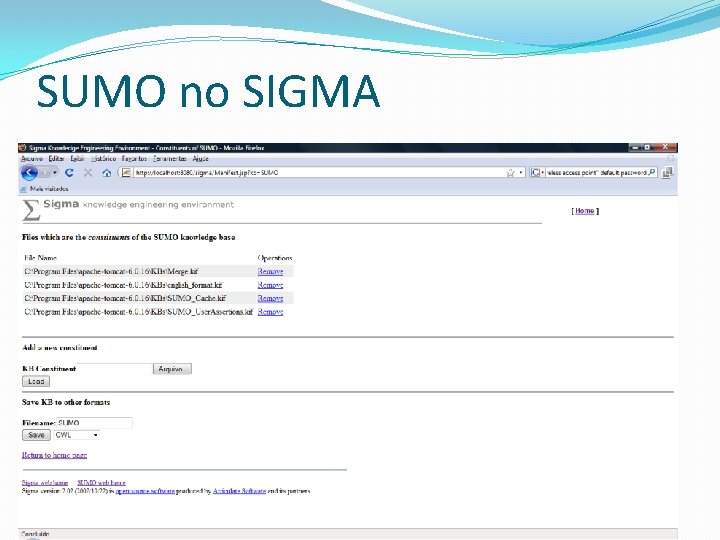This screenshot has height=540, width=720.
Task: Open the address bar history dropdown
Action: [x=521, y=173]
